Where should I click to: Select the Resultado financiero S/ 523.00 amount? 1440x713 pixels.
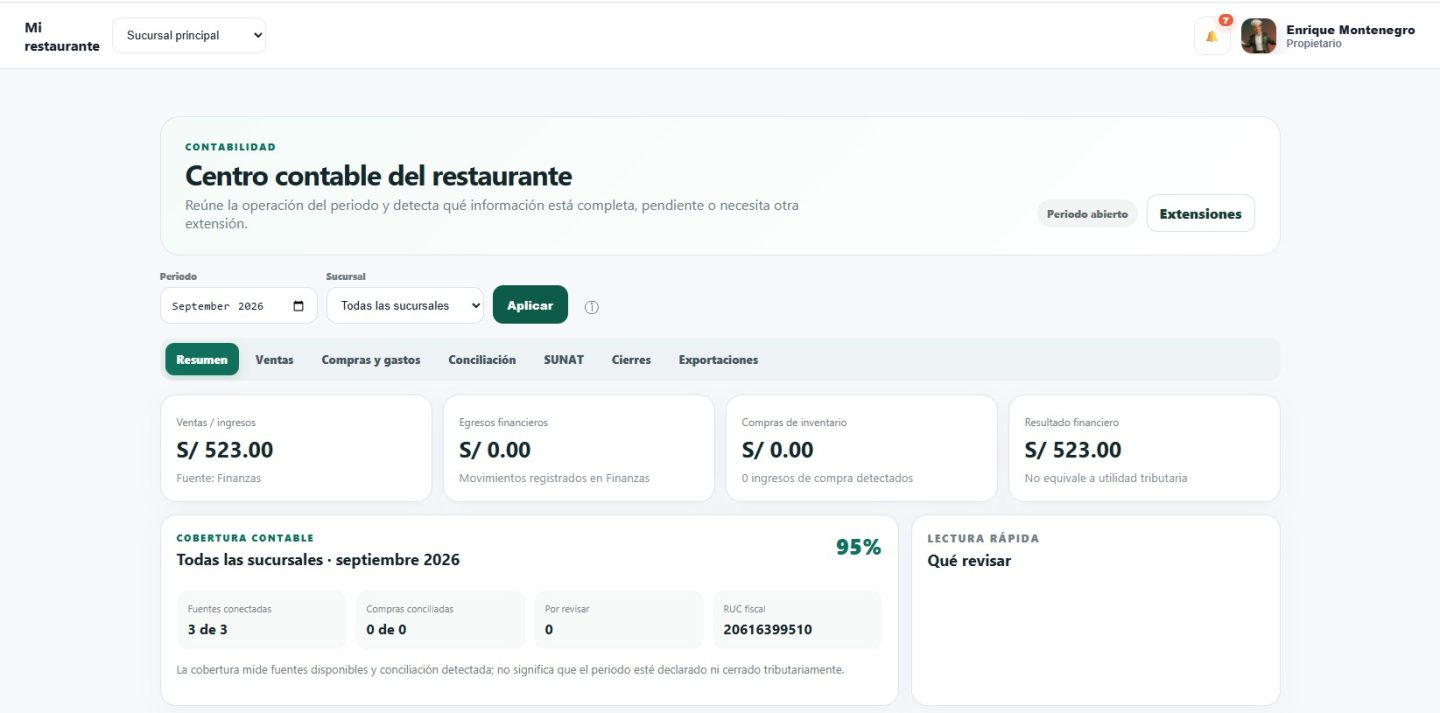pyautogui.click(x=1073, y=450)
